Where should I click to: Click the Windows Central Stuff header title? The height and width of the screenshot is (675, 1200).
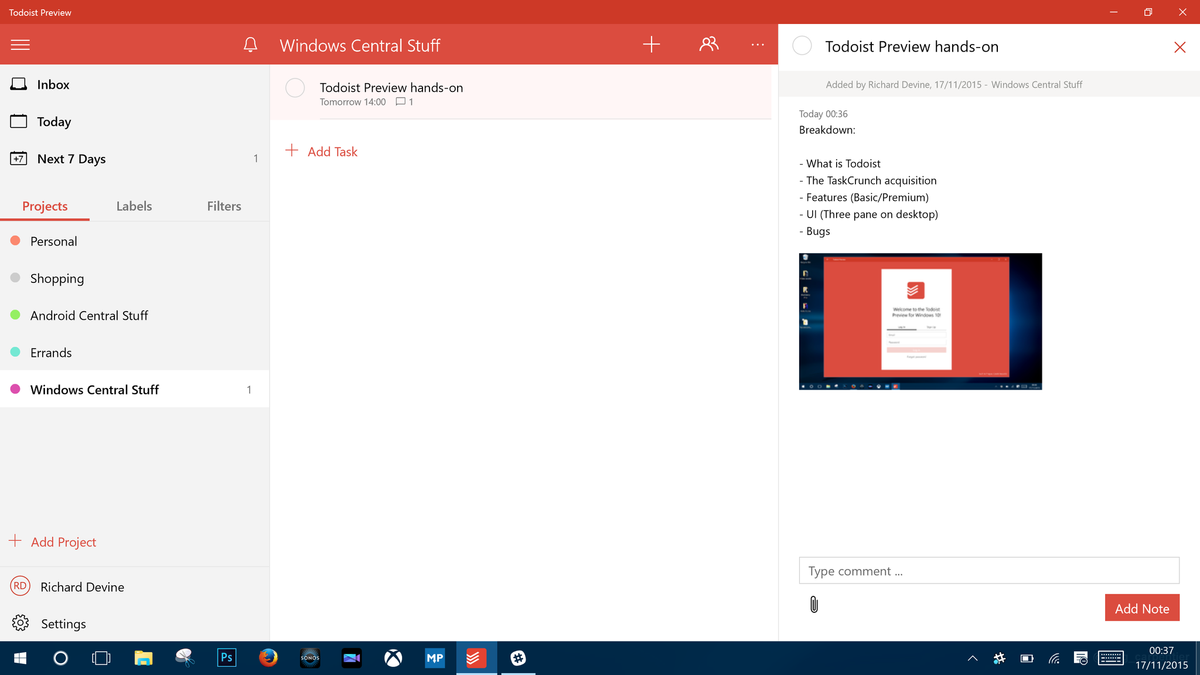(360, 45)
